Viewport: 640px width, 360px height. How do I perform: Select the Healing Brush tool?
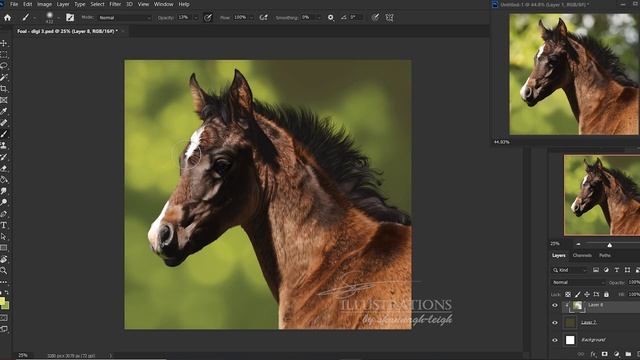coord(4,122)
